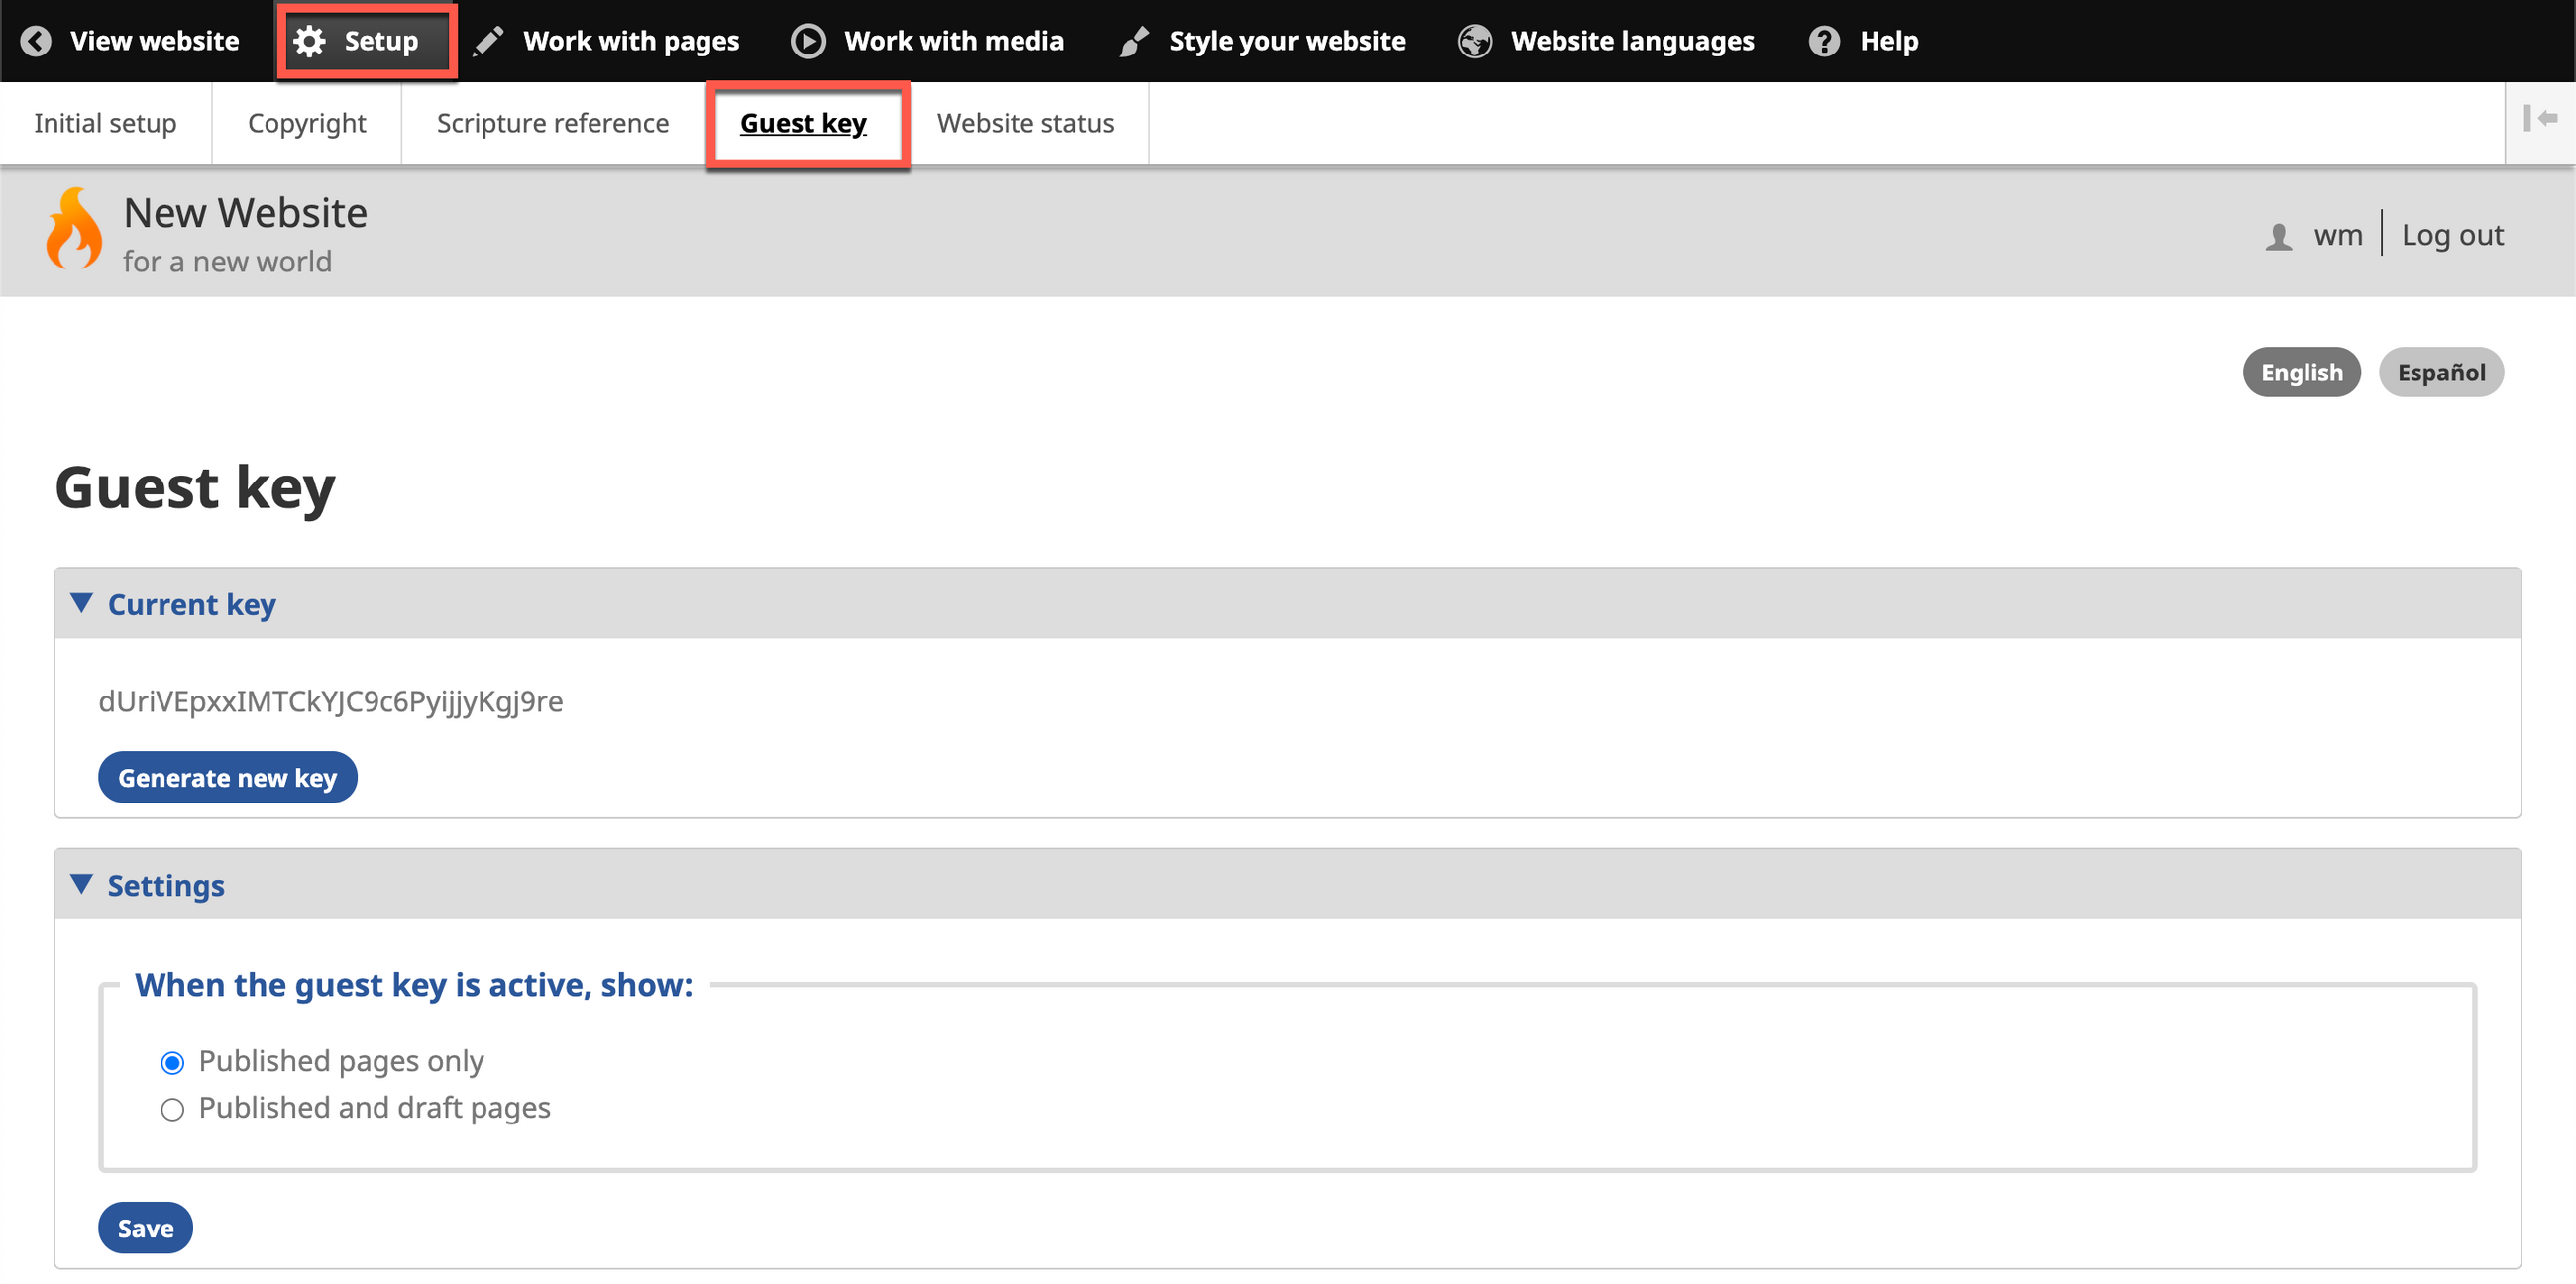Collapse the toolbar with the arrow icon
This screenshot has width=2576, height=1284.
pos(2539,119)
